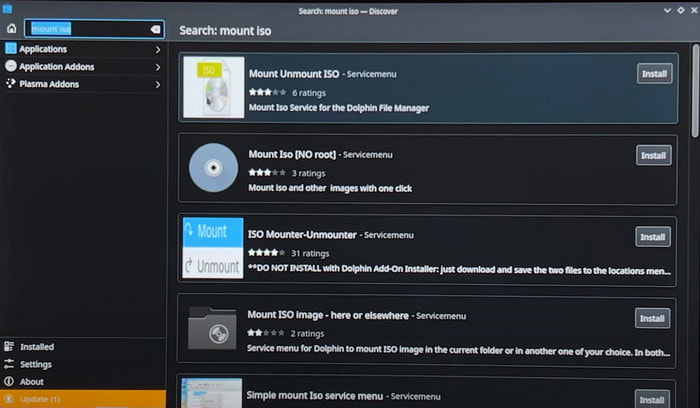The height and width of the screenshot is (408, 700).
Task: Select the 'ISO Mounter-Unmounter' title
Action: pos(302,235)
